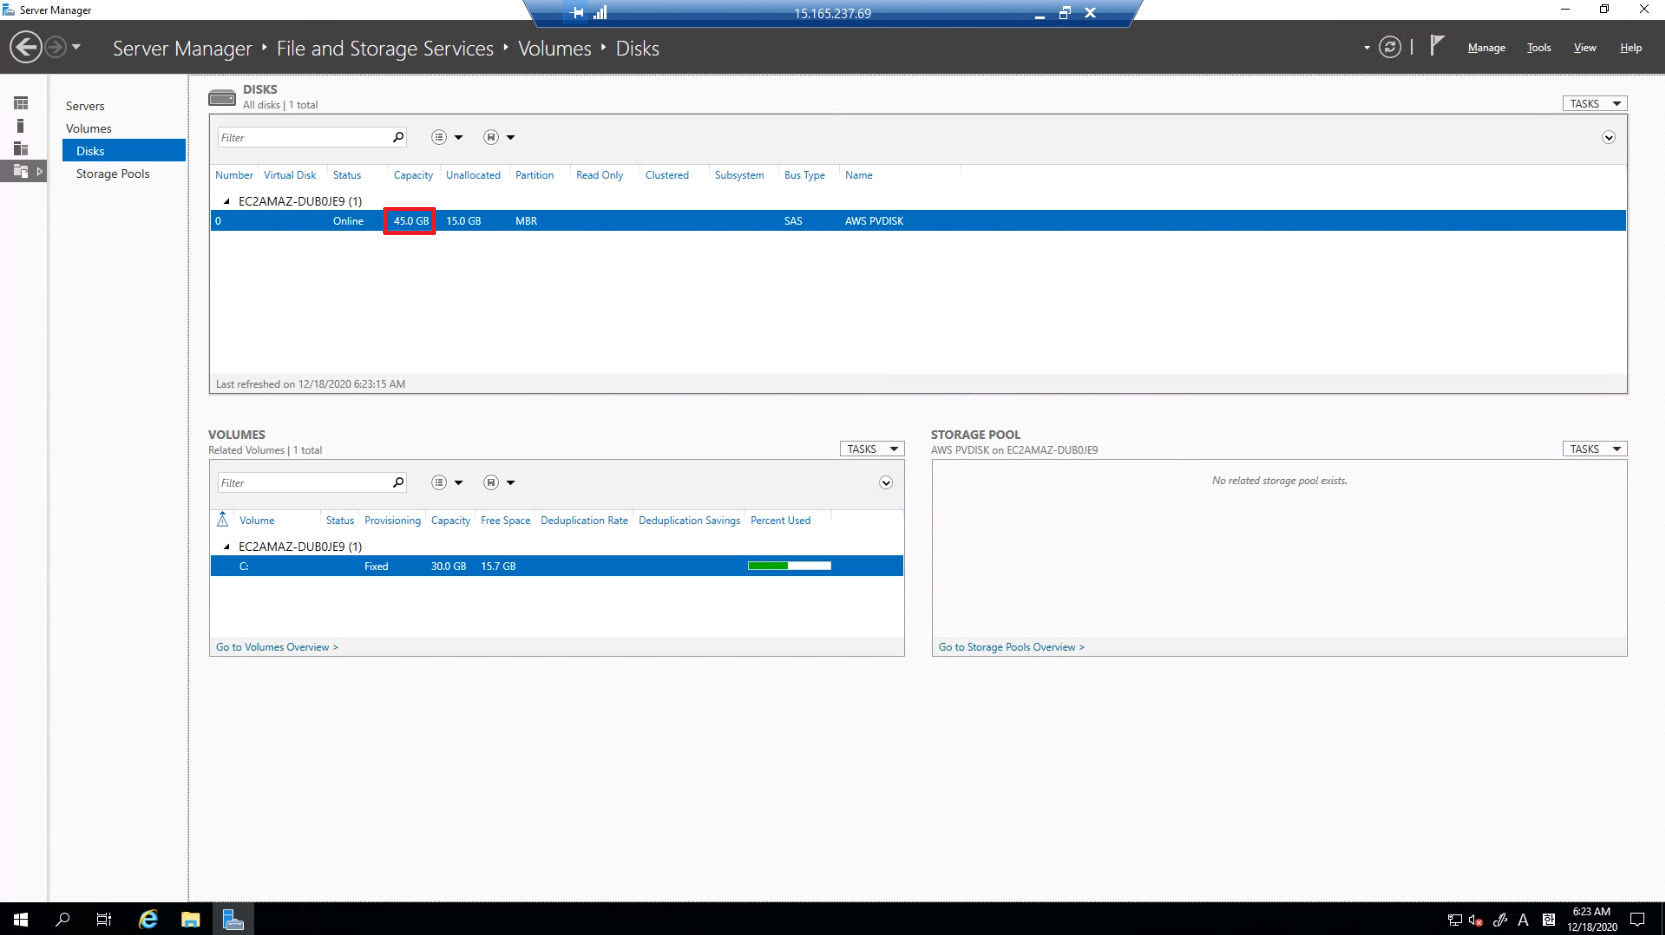Open the Help menu
Image resolution: width=1665 pixels, height=935 pixels.
tap(1631, 47)
